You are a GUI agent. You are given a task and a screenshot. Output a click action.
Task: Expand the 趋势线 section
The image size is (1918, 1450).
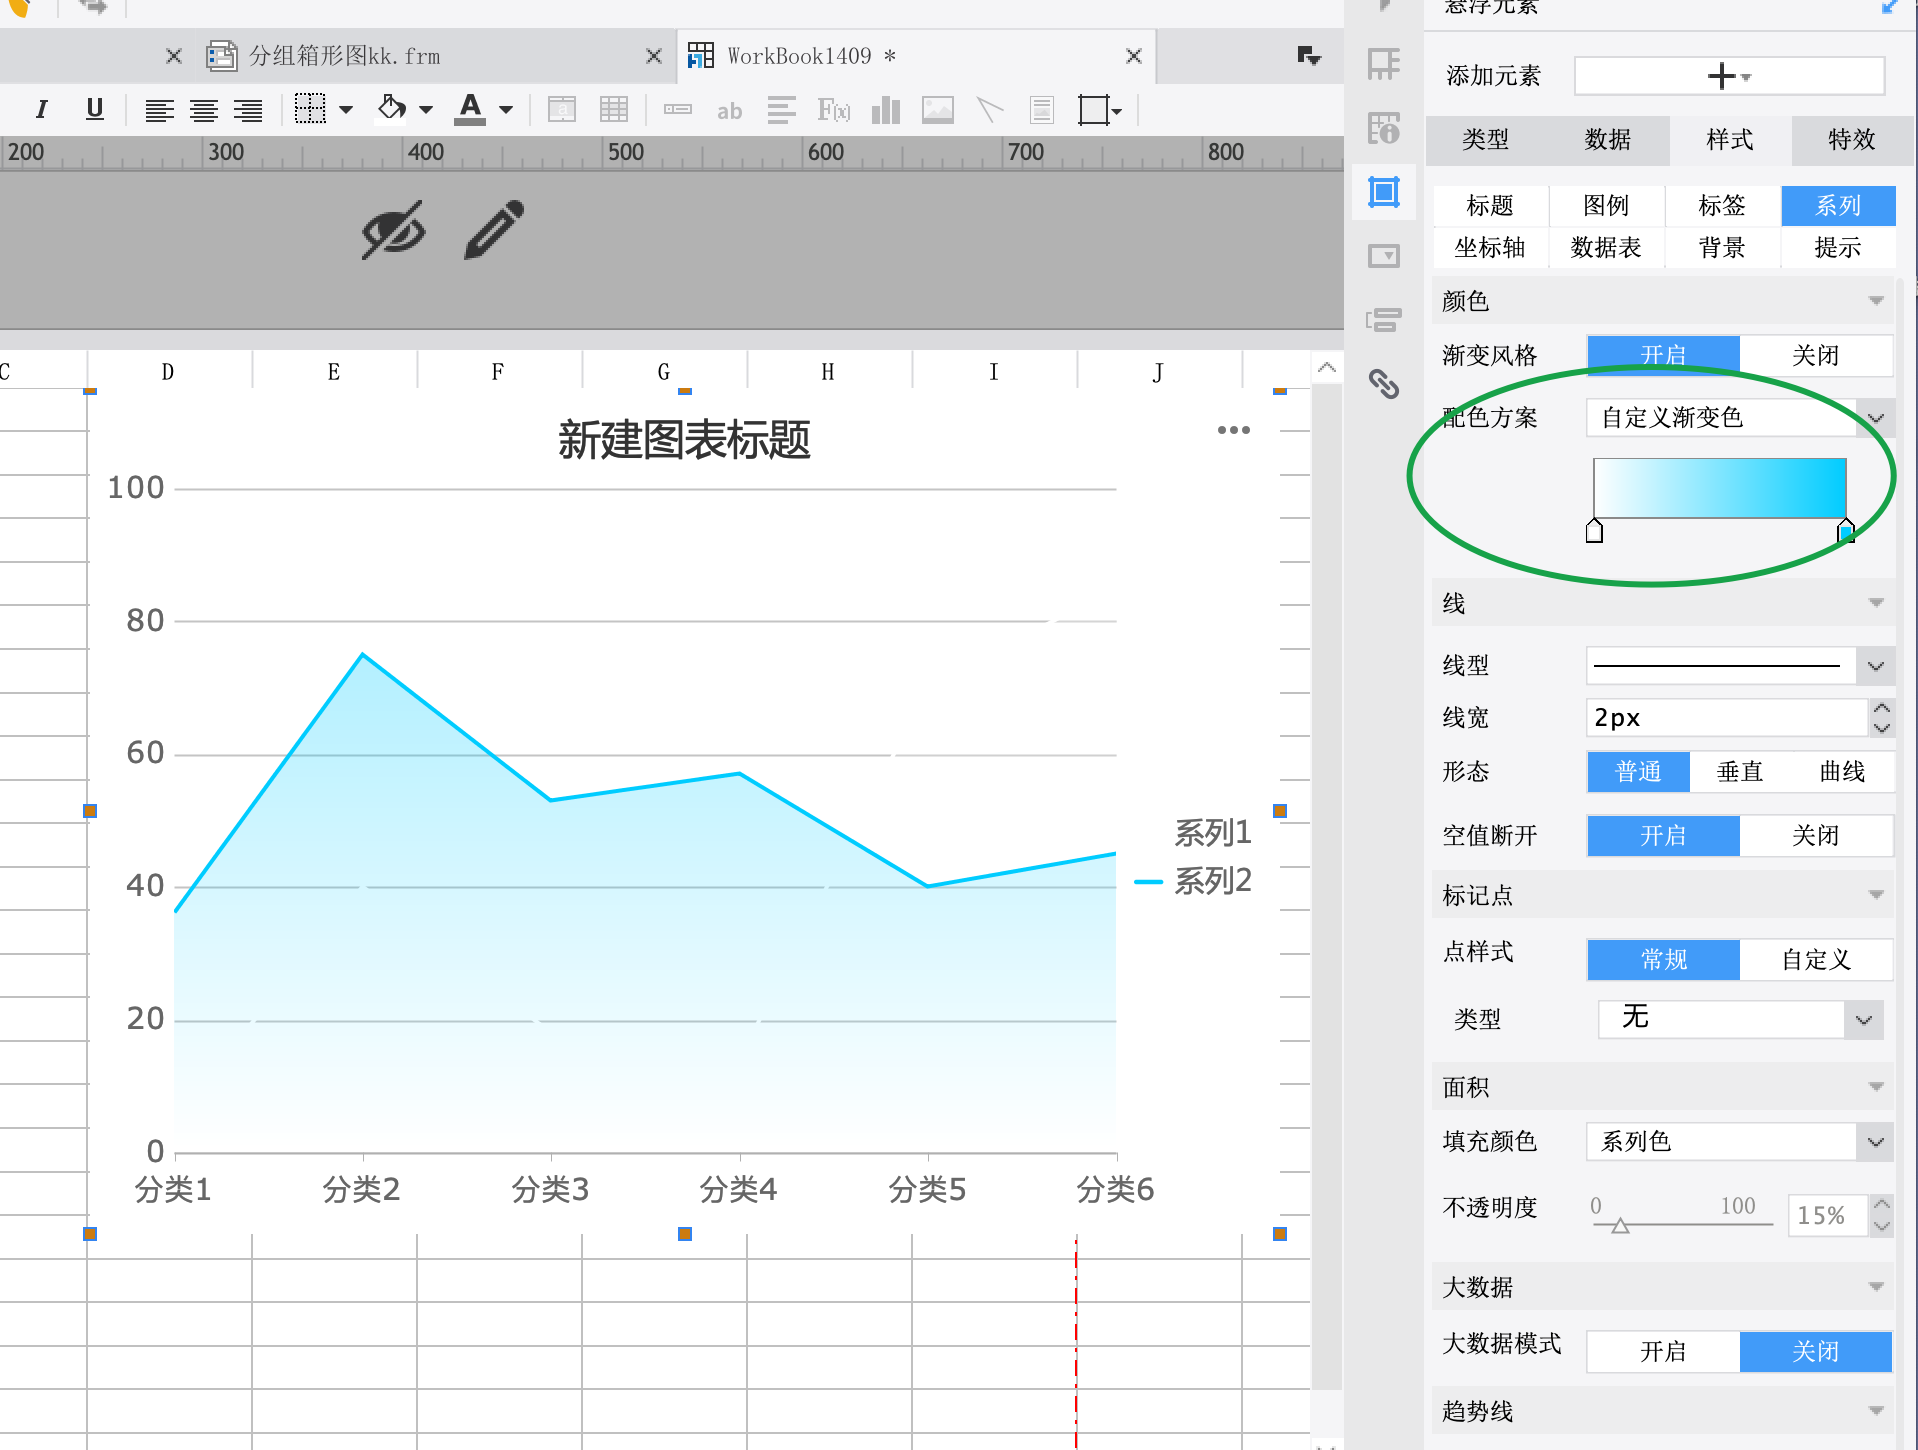click(1876, 1412)
